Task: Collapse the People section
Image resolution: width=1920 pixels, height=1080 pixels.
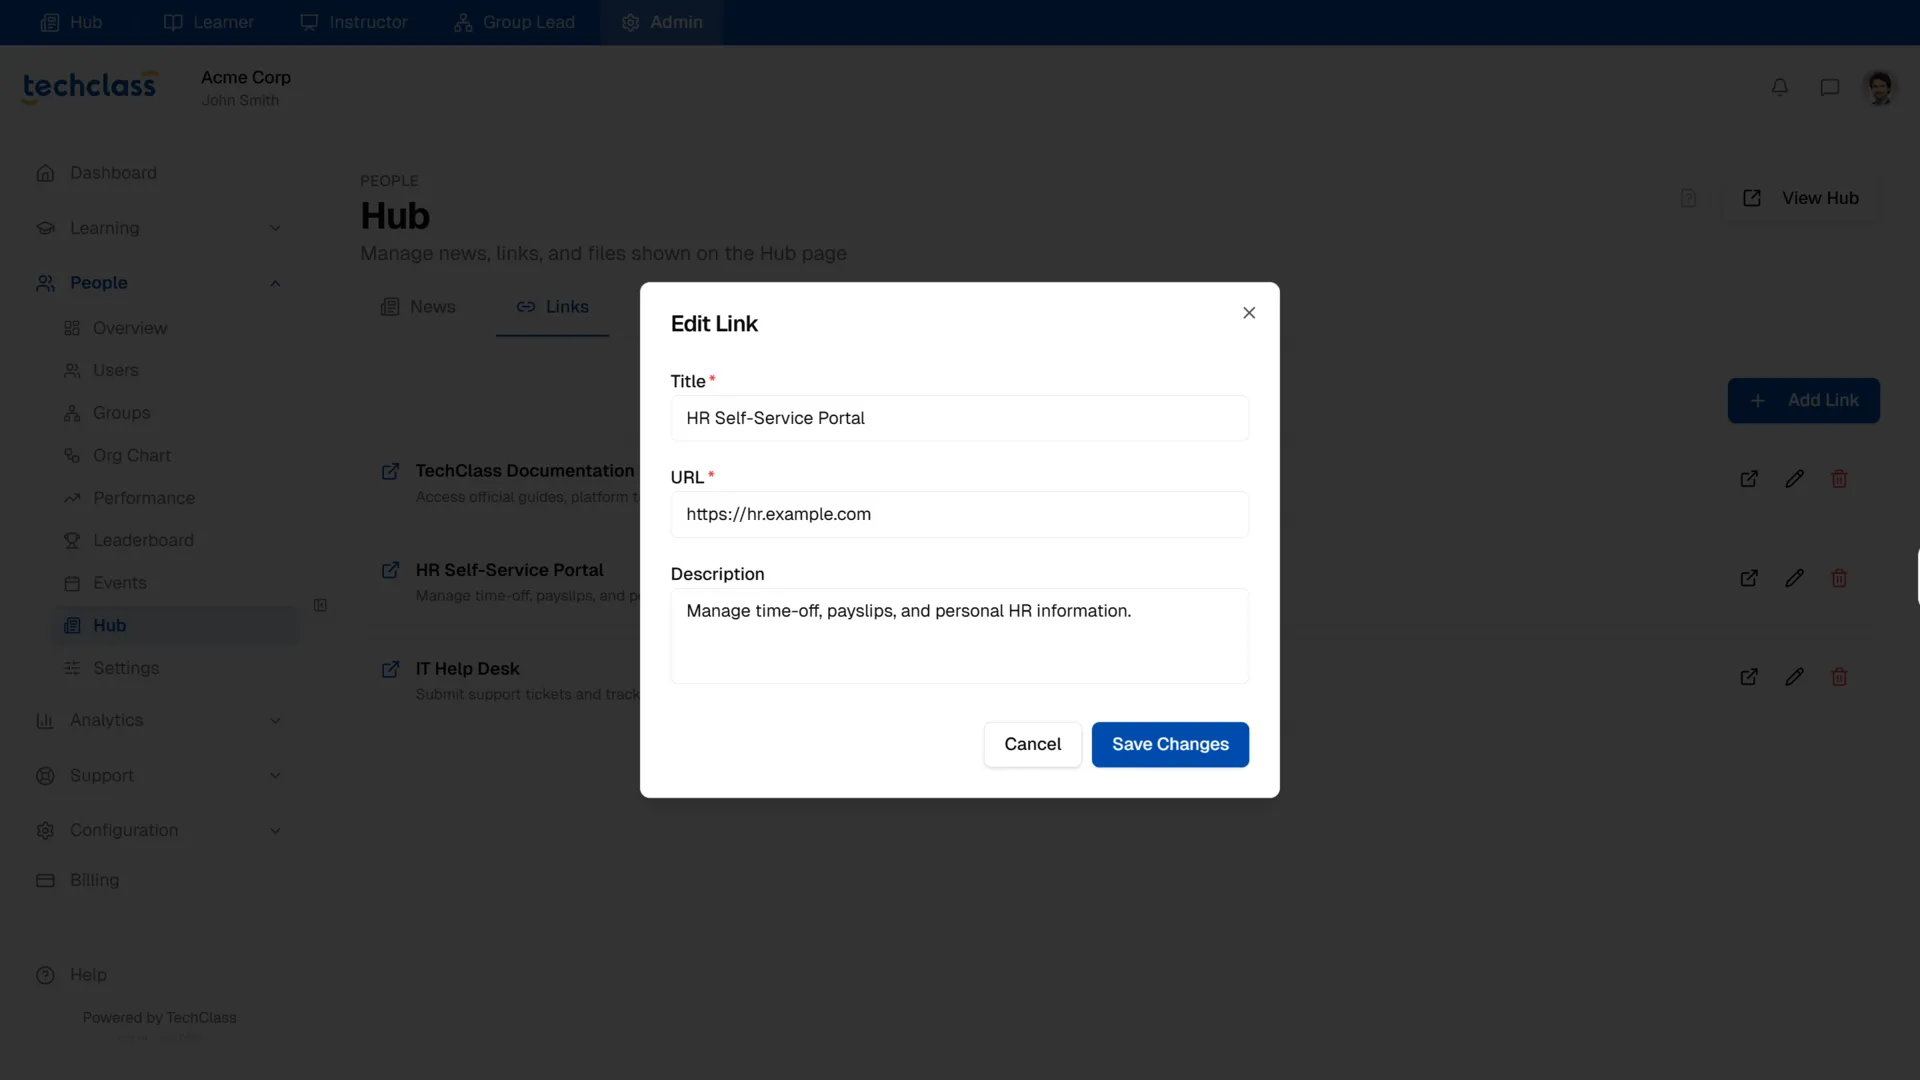Action: click(x=160, y=283)
